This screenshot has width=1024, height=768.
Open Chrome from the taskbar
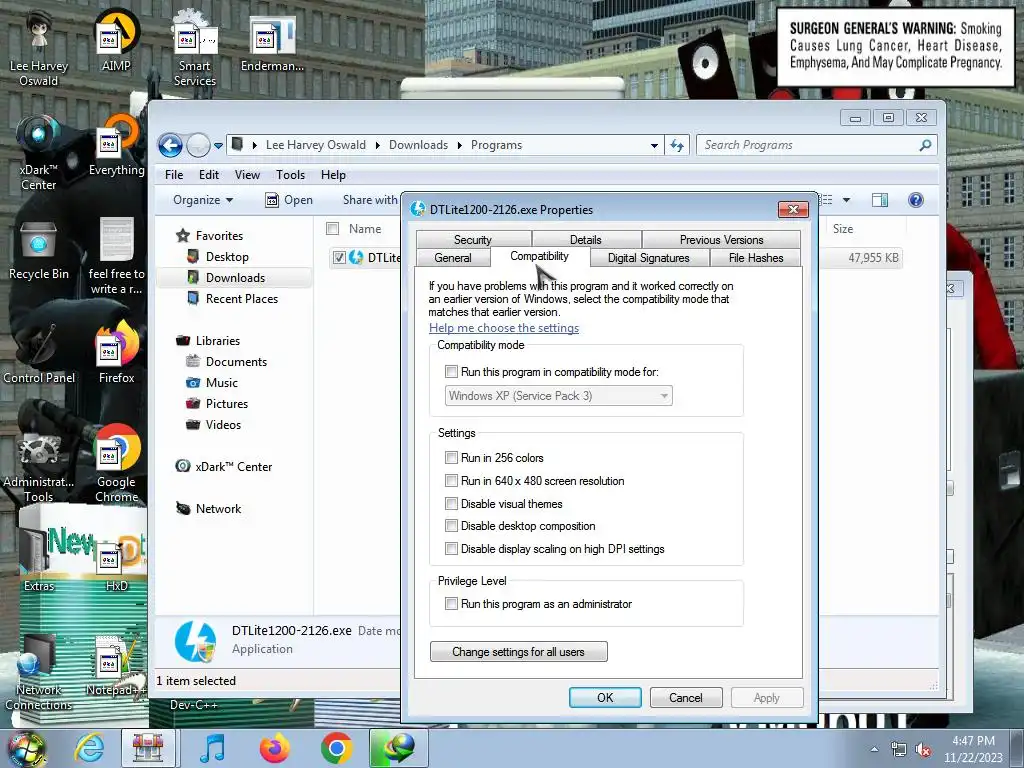point(336,748)
